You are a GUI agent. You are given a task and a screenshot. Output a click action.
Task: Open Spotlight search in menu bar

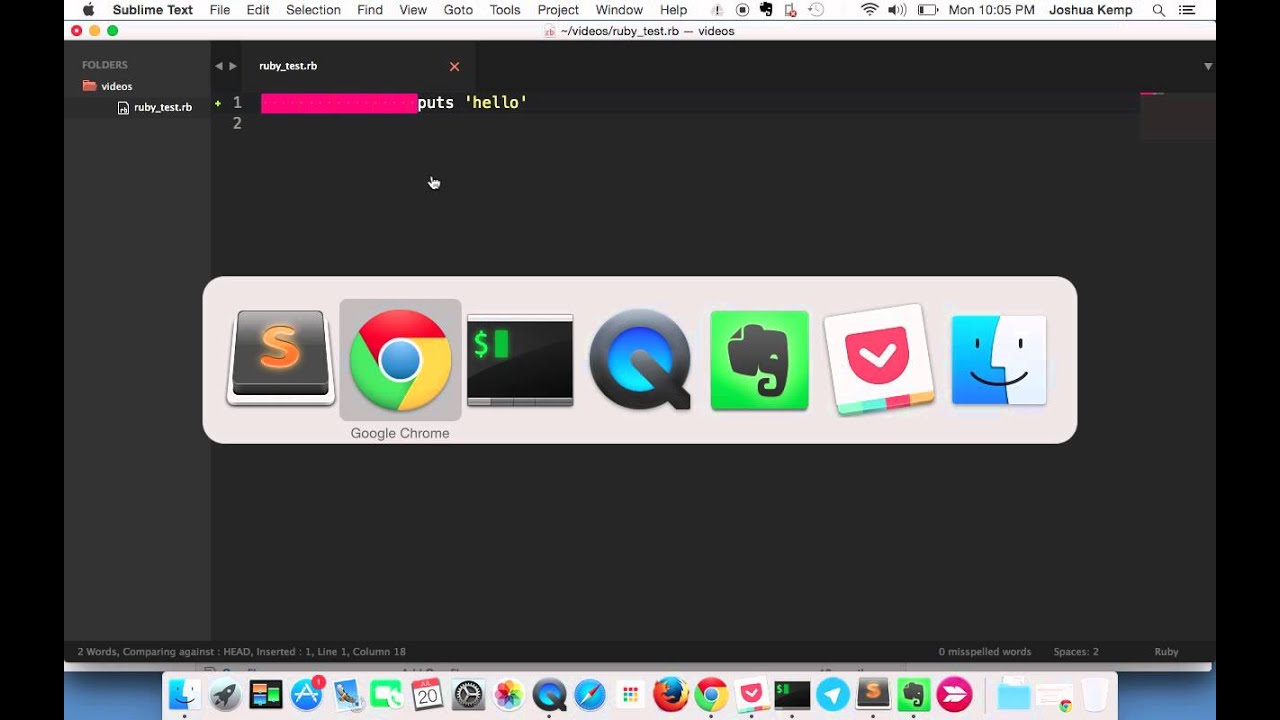1159,10
